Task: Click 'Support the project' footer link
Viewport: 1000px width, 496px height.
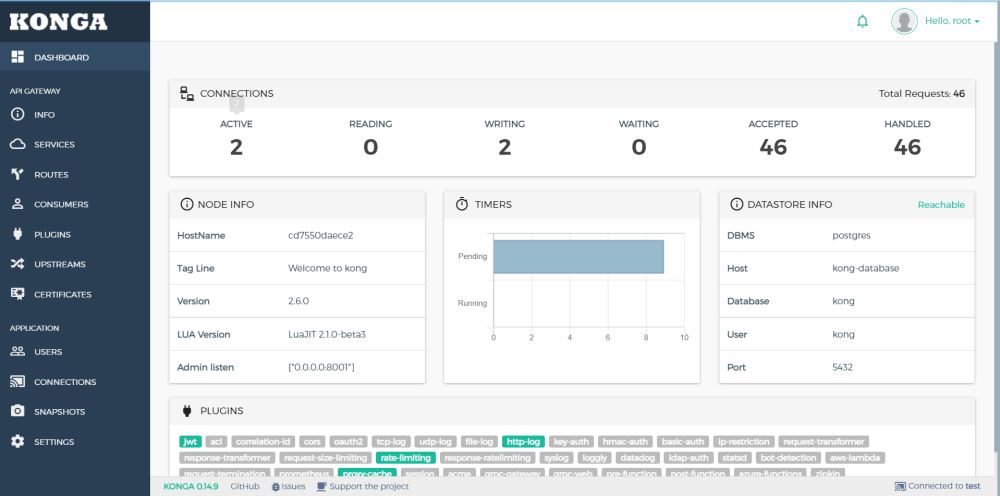Action: (x=363, y=486)
